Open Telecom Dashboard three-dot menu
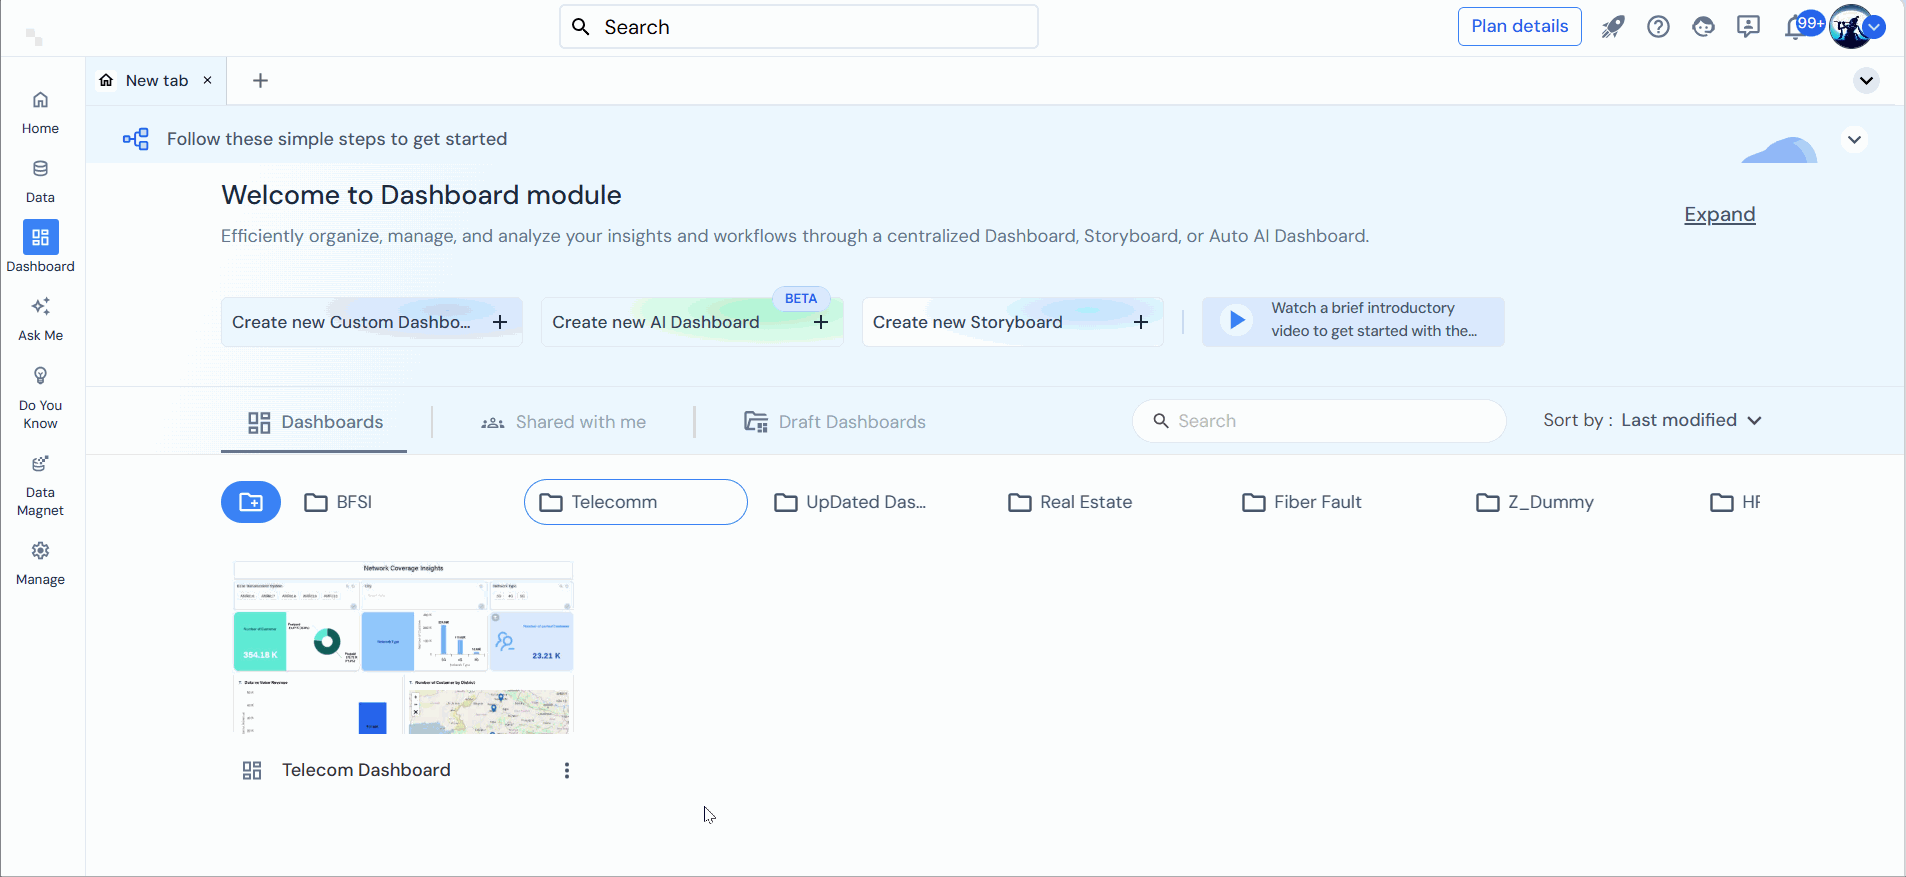Viewport: 1906px width, 877px height. click(567, 770)
